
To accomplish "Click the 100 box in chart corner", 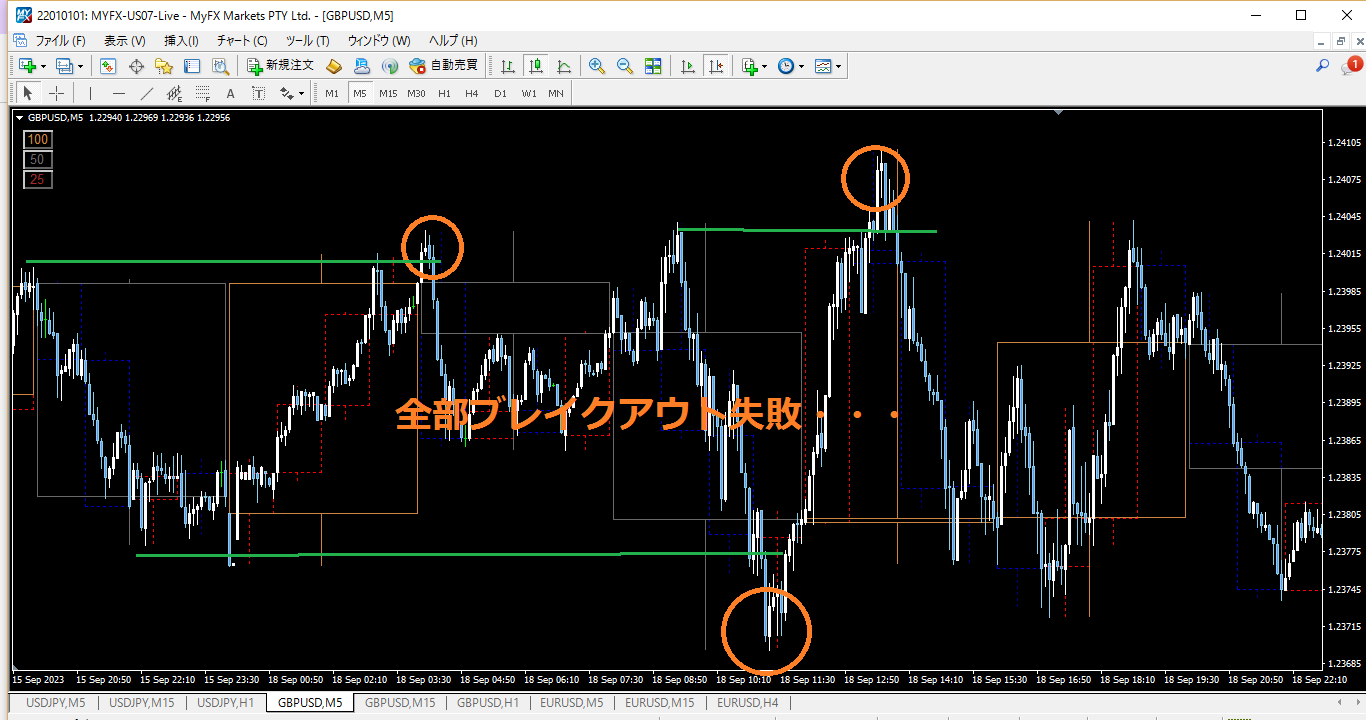I will coord(38,140).
